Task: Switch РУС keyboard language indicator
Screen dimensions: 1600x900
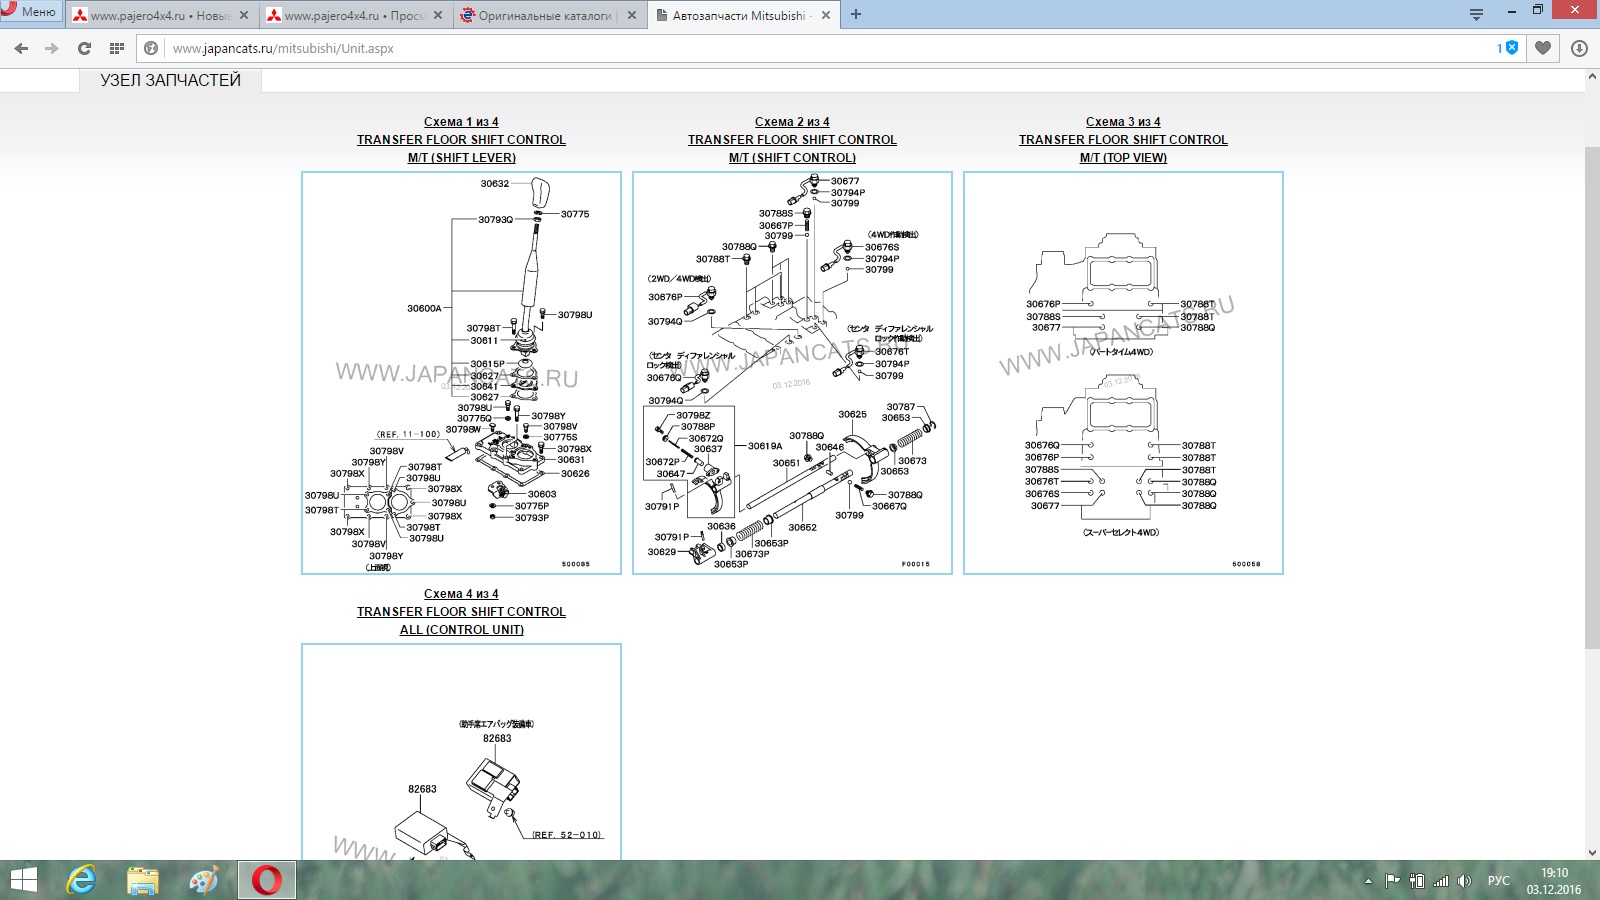Action: pyautogui.click(x=1498, y=881)
